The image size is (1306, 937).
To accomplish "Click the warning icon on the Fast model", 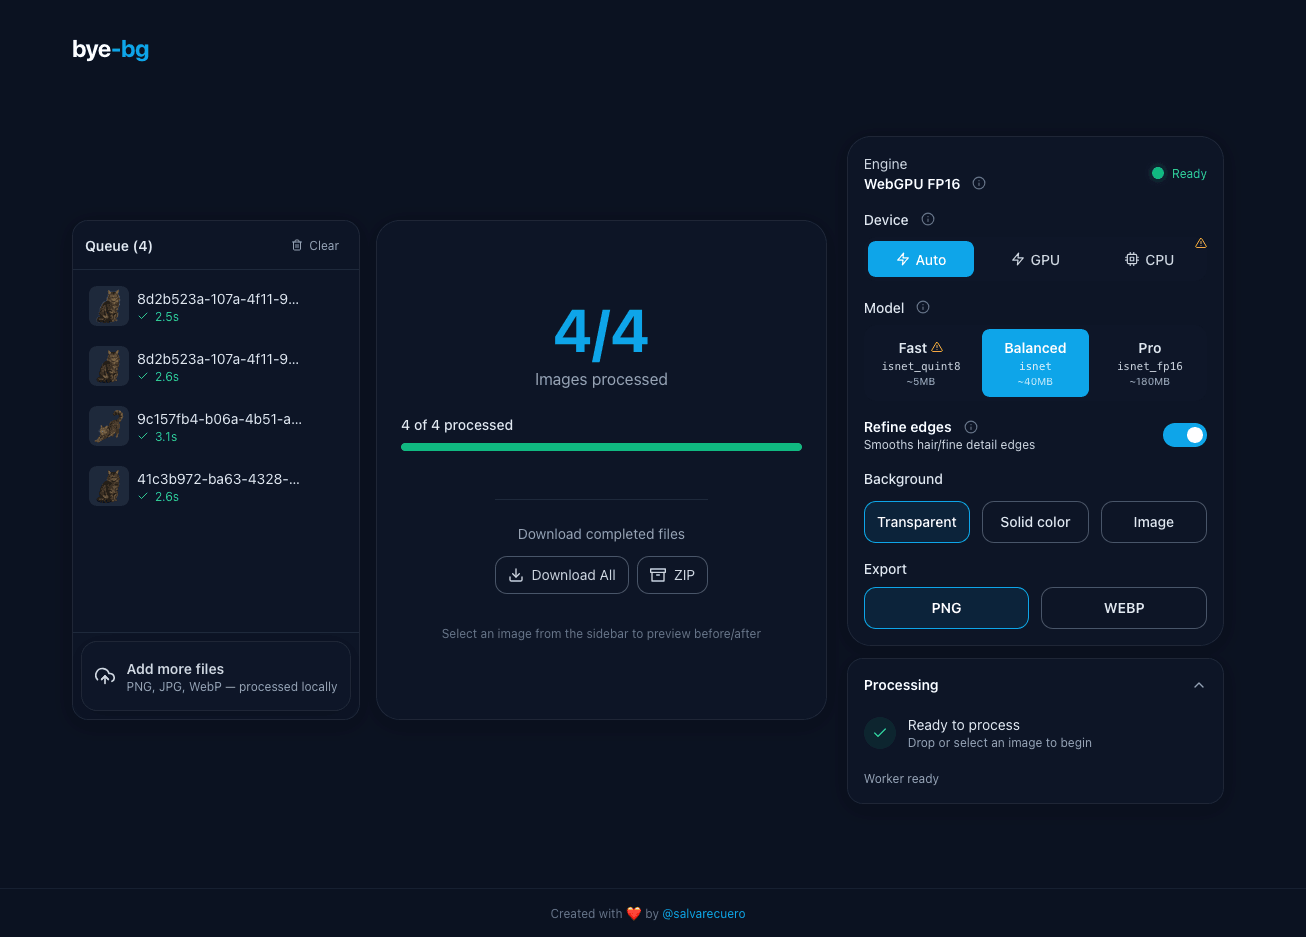I will pyautogui.click(x=937, y=347).
